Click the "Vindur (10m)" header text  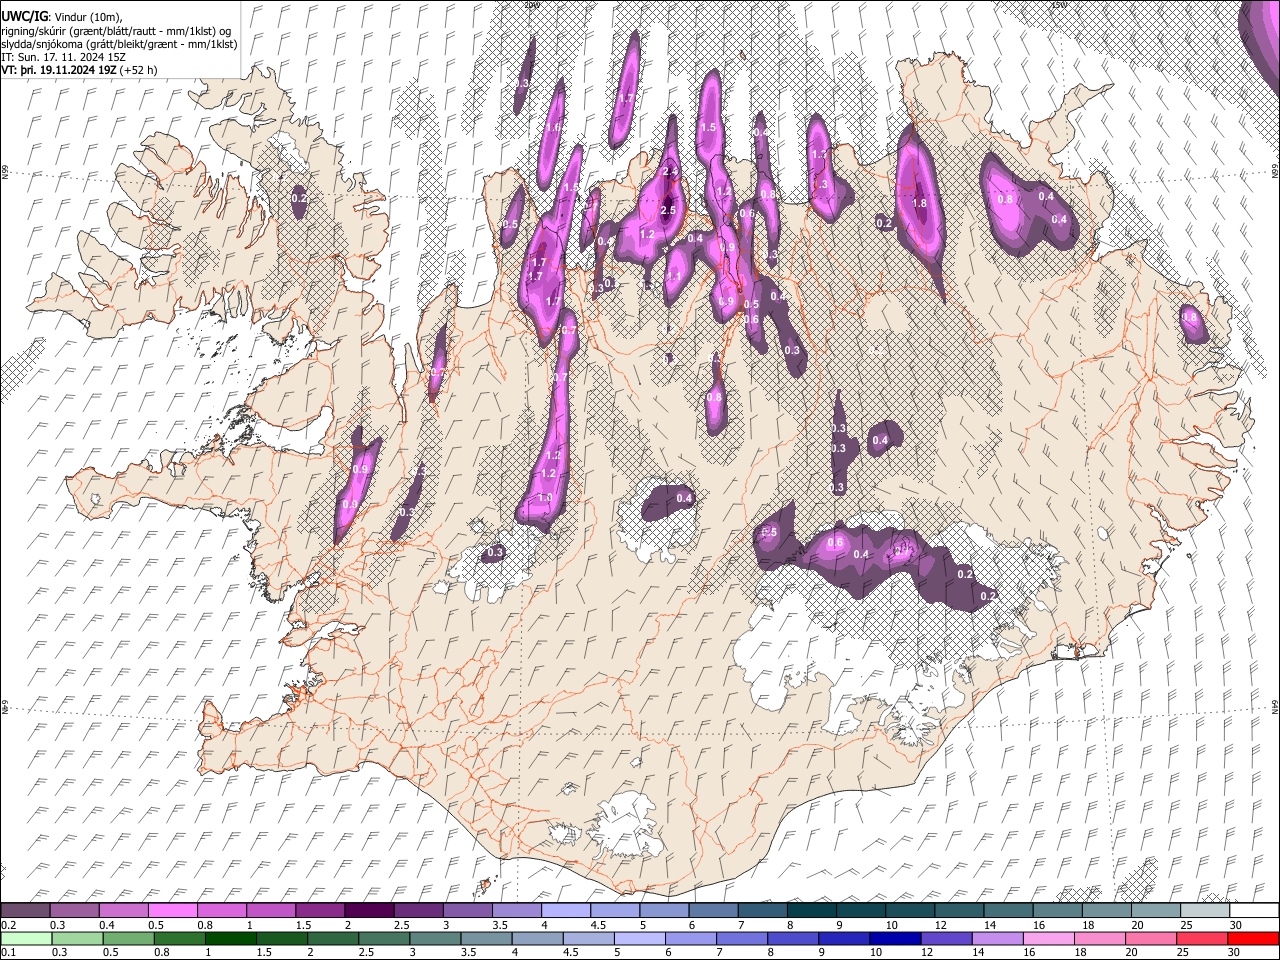88,16
